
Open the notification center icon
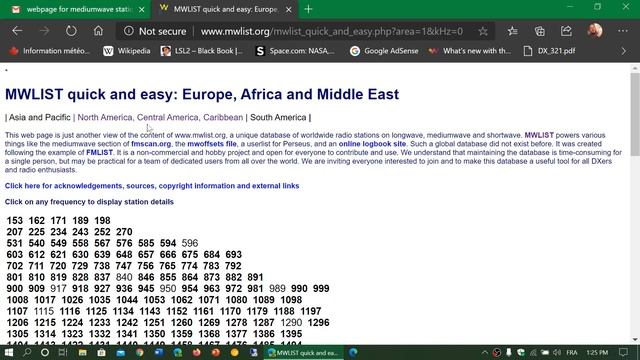(x=623, y=353)
